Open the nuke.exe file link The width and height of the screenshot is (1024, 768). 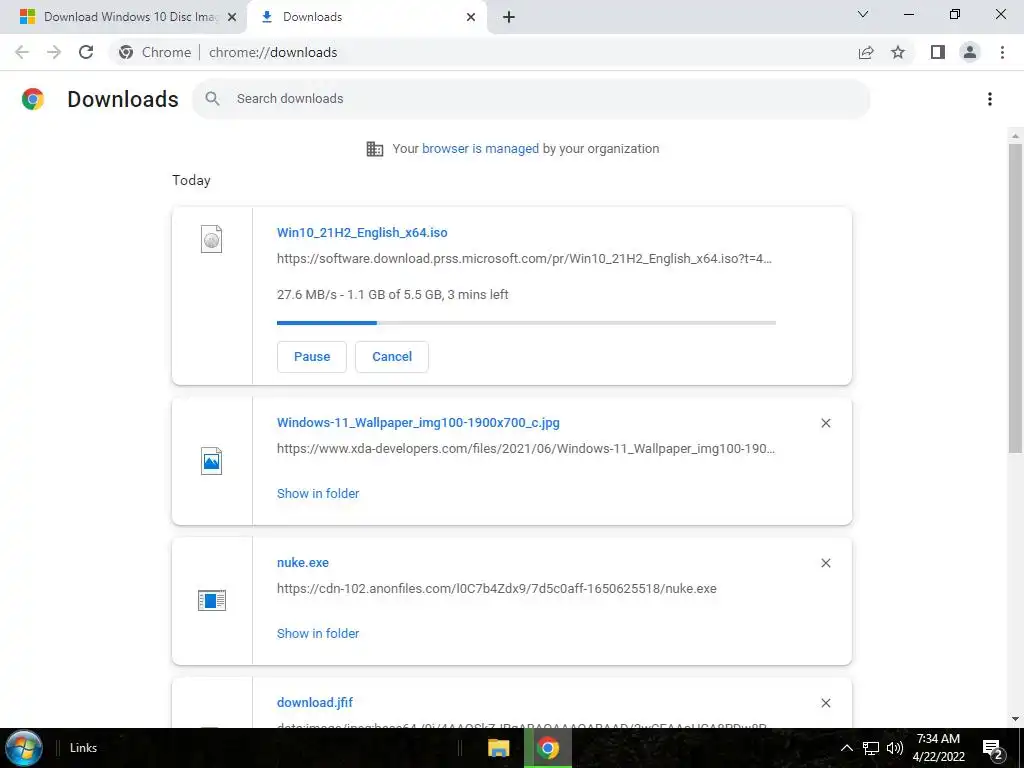pos(302,562)
